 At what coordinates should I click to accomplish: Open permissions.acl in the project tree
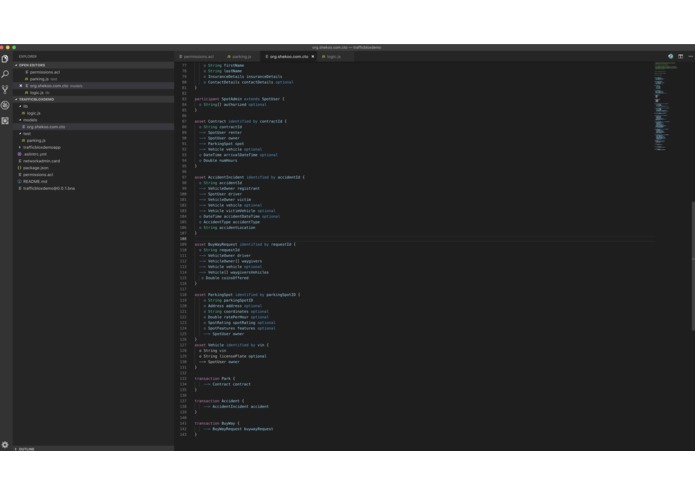38,175
